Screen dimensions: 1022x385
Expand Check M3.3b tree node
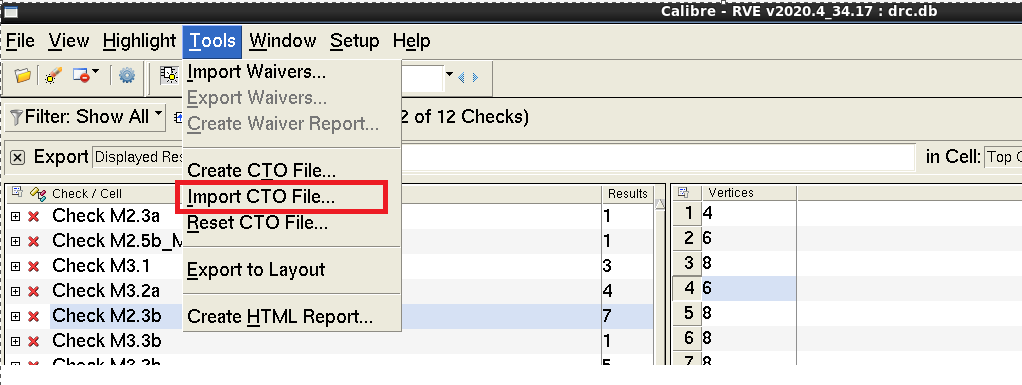coord(16,341)
